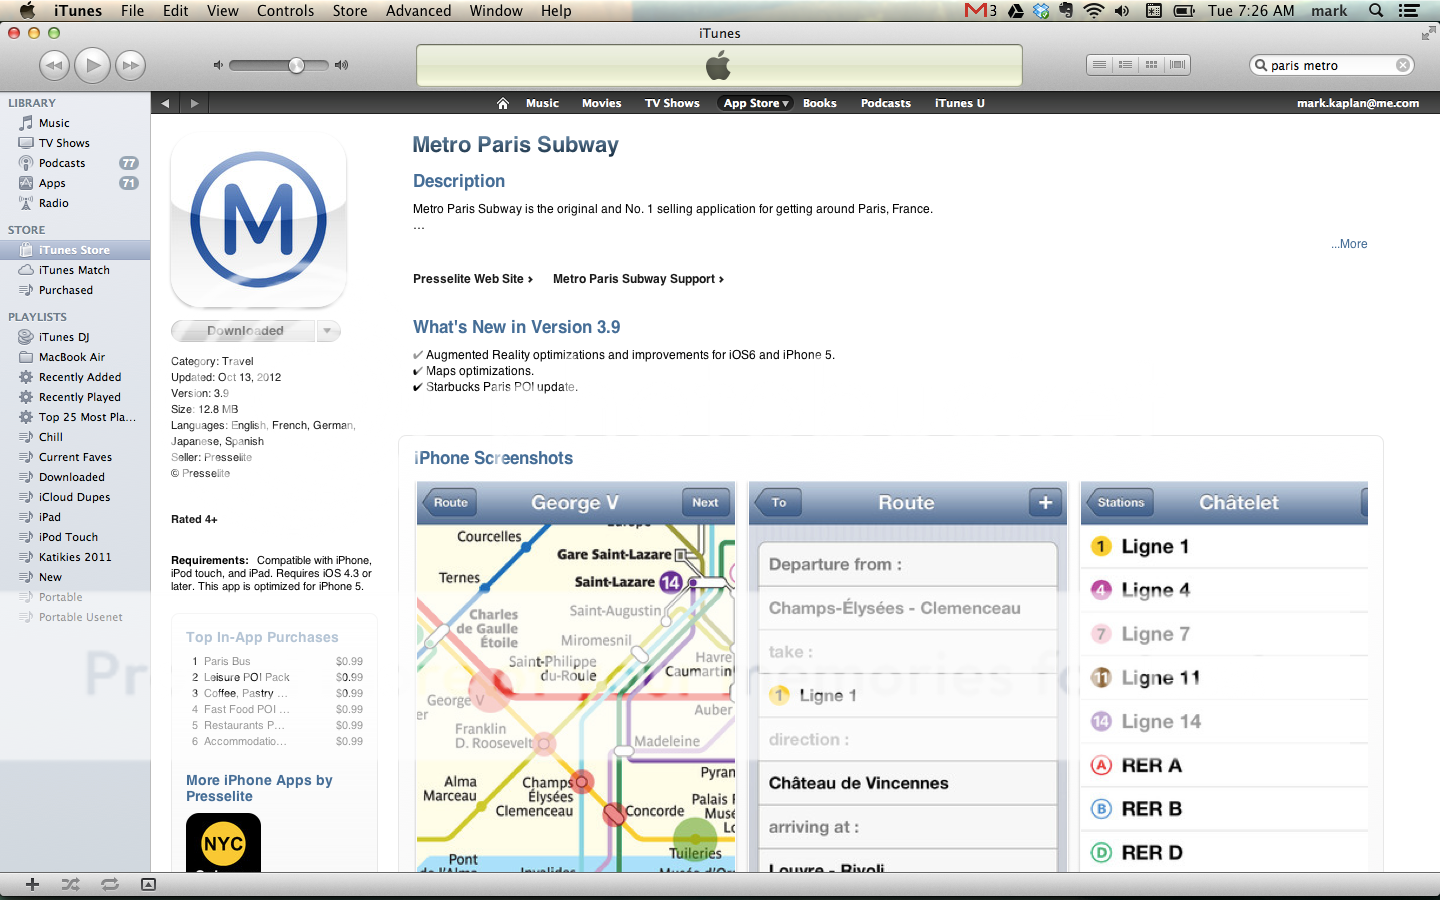
Task: Click the next track fast-forward button
Action: (x=130, y=66)
